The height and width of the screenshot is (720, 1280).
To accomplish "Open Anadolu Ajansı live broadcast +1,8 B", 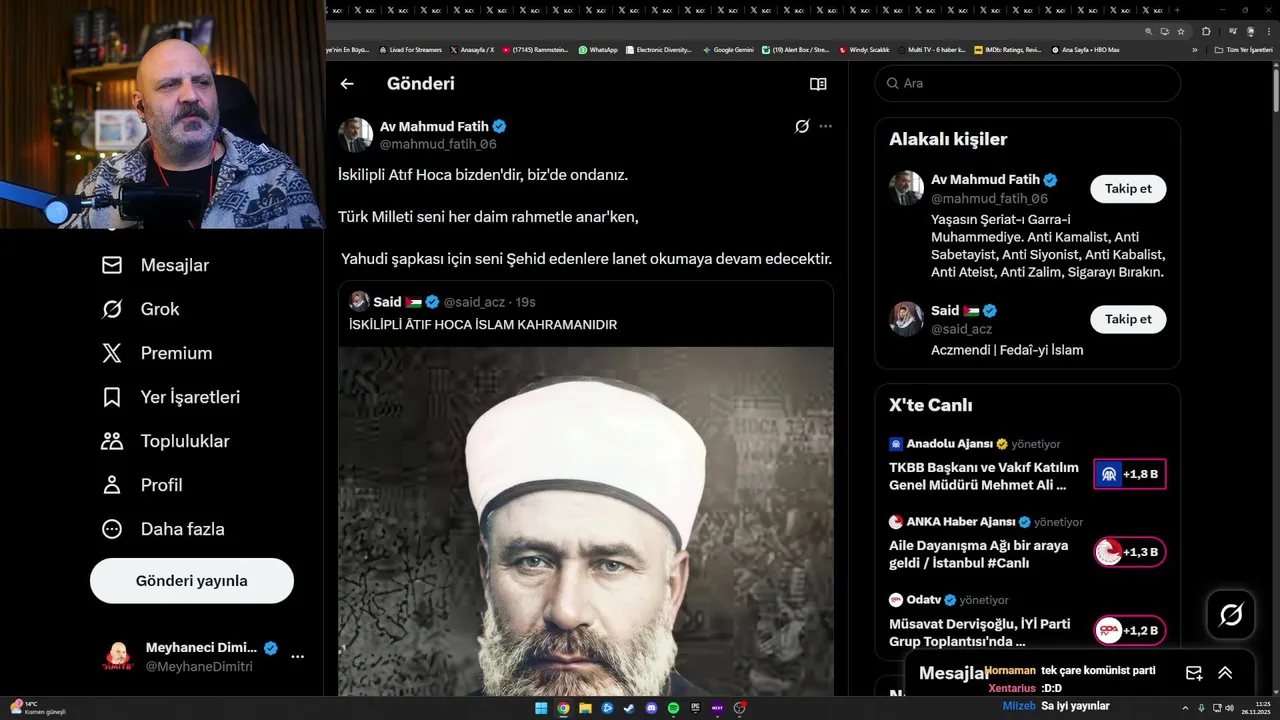I will pyautogui.click(x=1130, y=474).
